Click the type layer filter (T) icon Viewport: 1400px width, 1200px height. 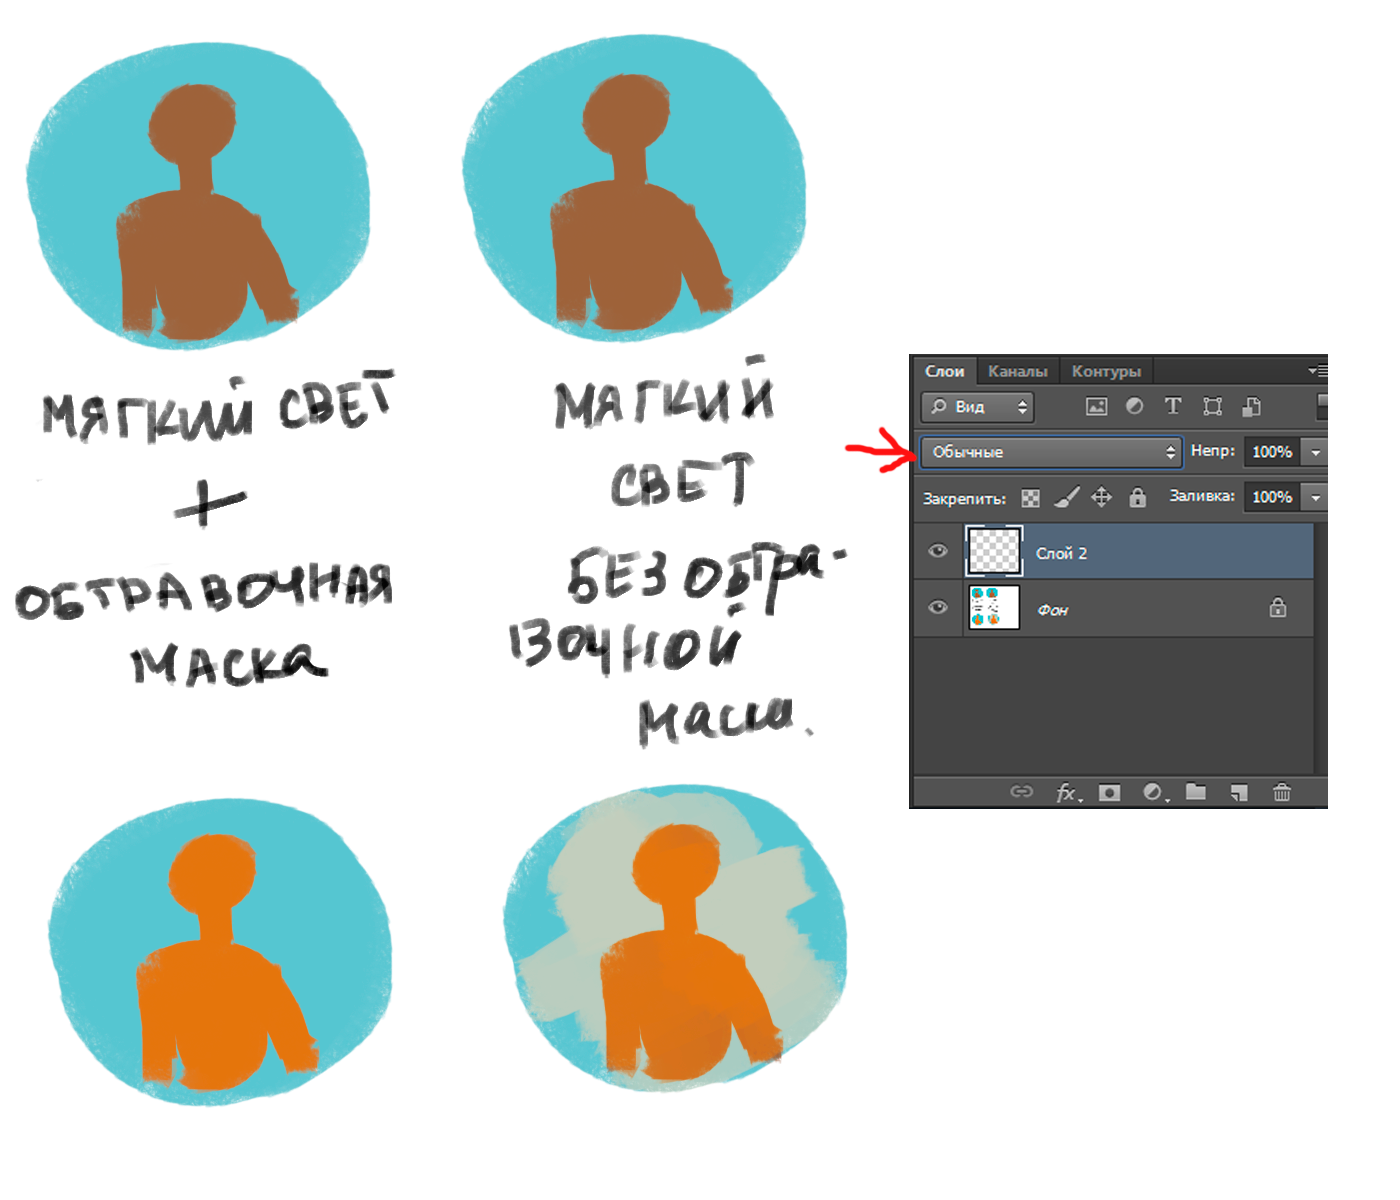tap(1173, 406)
